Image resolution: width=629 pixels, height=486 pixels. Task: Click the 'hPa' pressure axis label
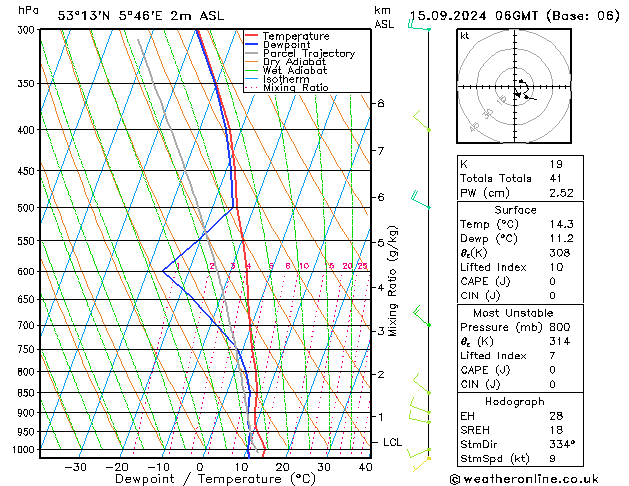tap(28, 11)
